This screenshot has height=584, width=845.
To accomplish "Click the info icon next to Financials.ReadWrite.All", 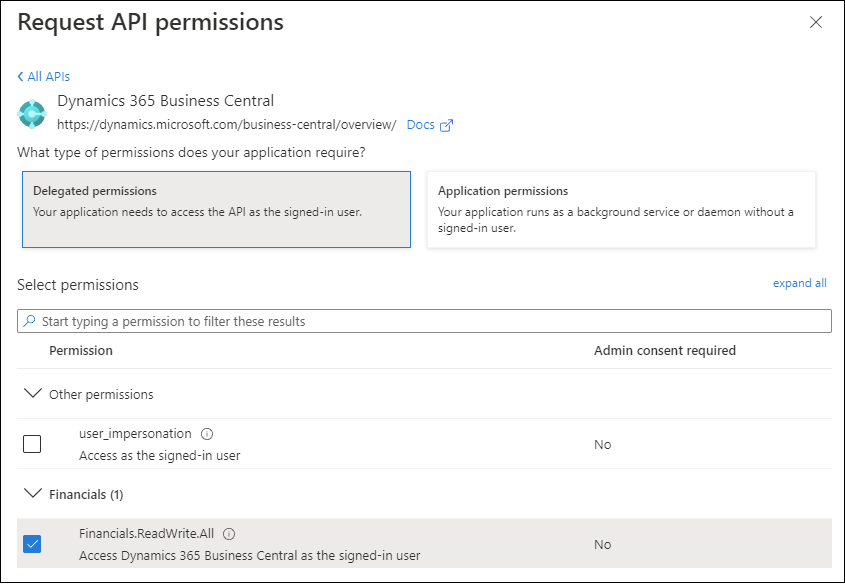I will [x=229, y=534].
